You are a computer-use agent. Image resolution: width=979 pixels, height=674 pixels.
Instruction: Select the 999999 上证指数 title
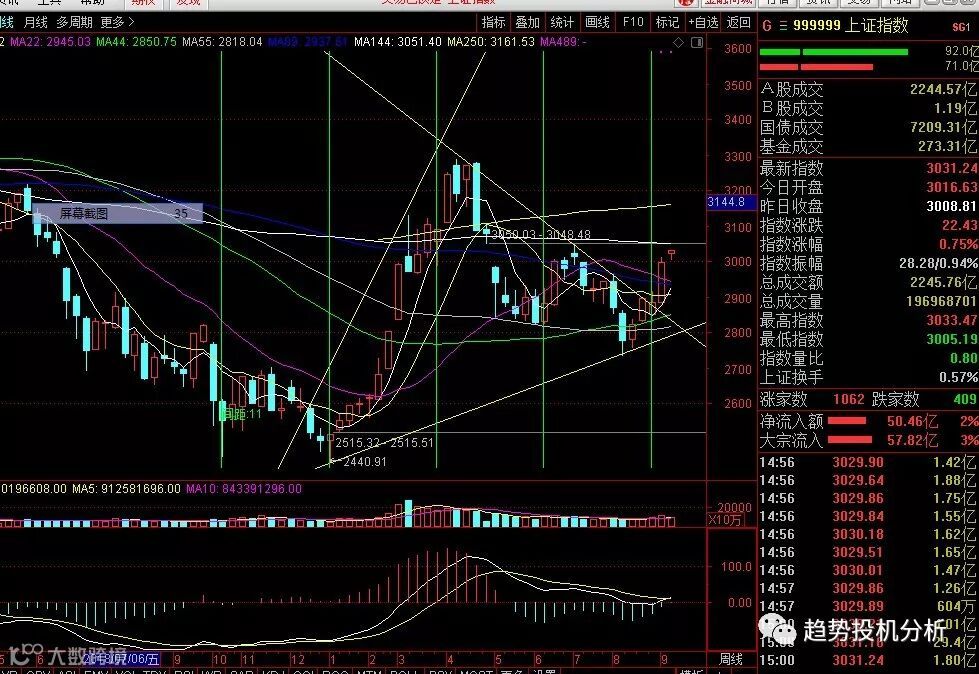point(850,26)
